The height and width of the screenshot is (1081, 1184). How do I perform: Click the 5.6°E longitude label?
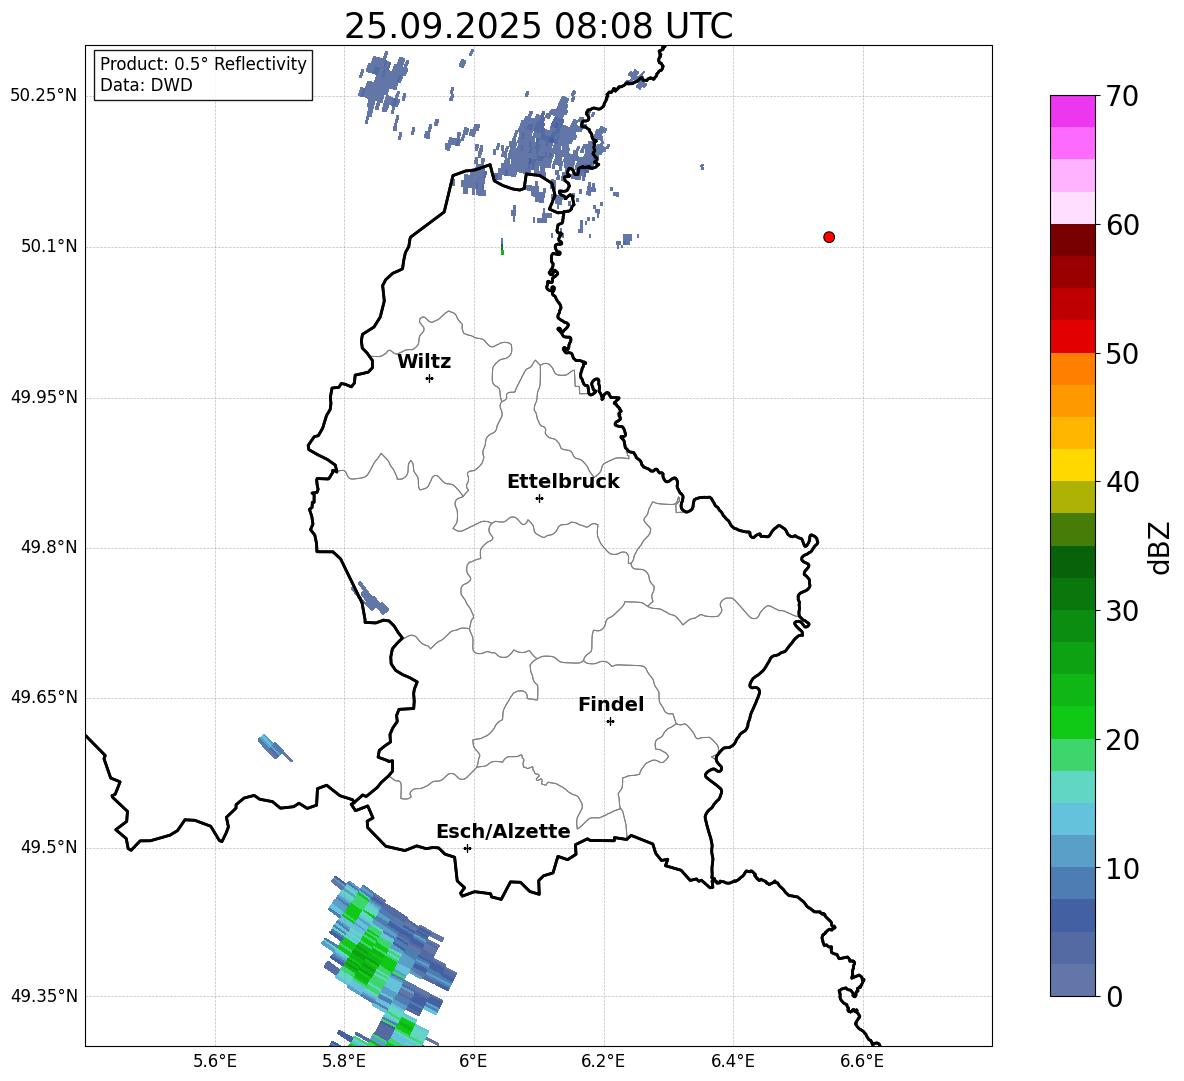[215, 1061]
